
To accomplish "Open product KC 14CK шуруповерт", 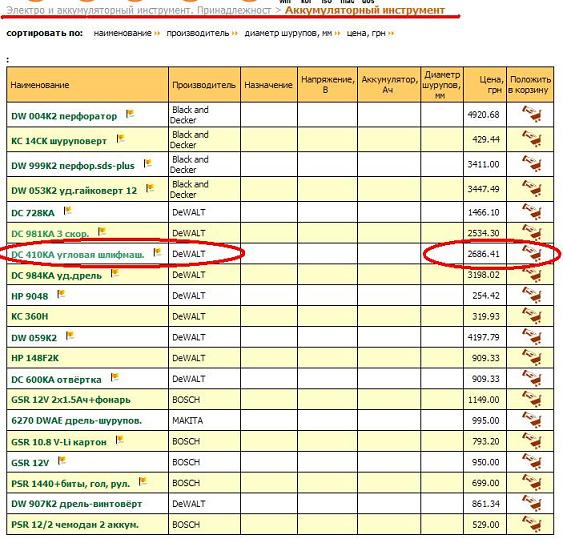I will pyautogui.click(x=59, y=141).
